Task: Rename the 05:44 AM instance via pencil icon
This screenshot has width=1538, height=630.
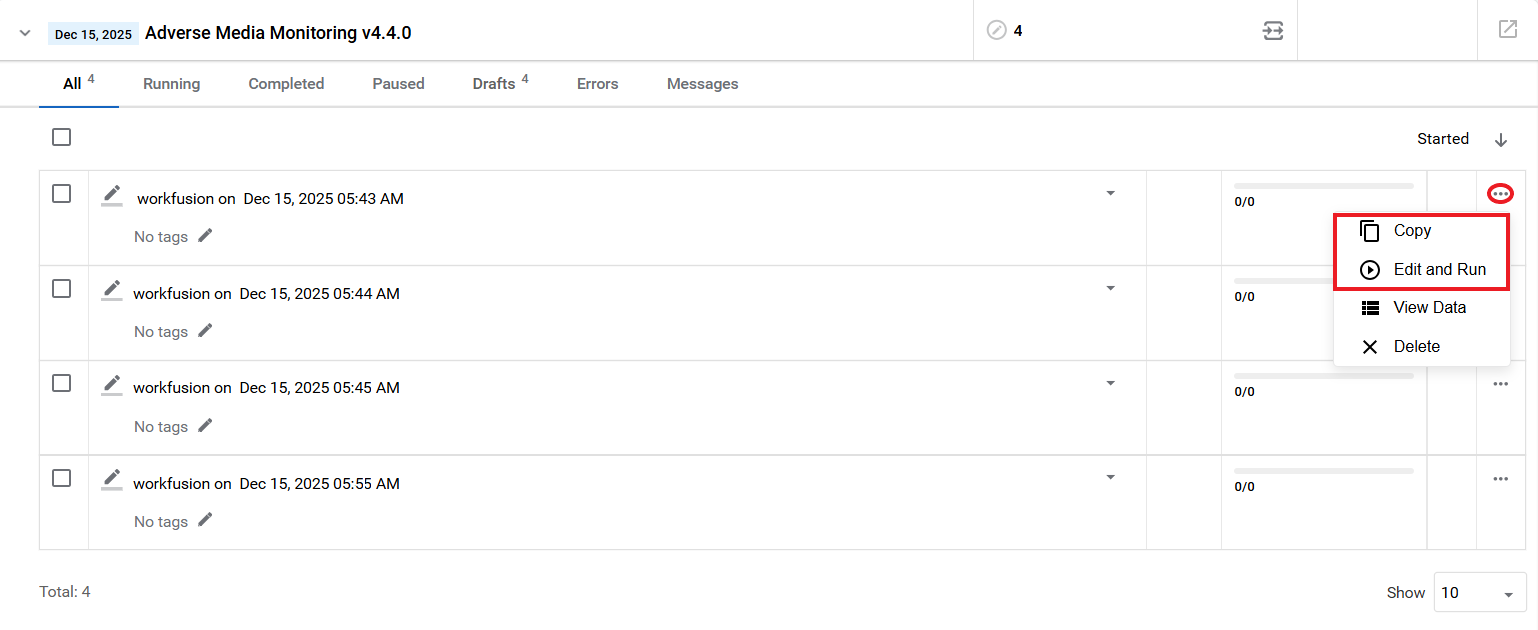Action: [x=112, y=290]
